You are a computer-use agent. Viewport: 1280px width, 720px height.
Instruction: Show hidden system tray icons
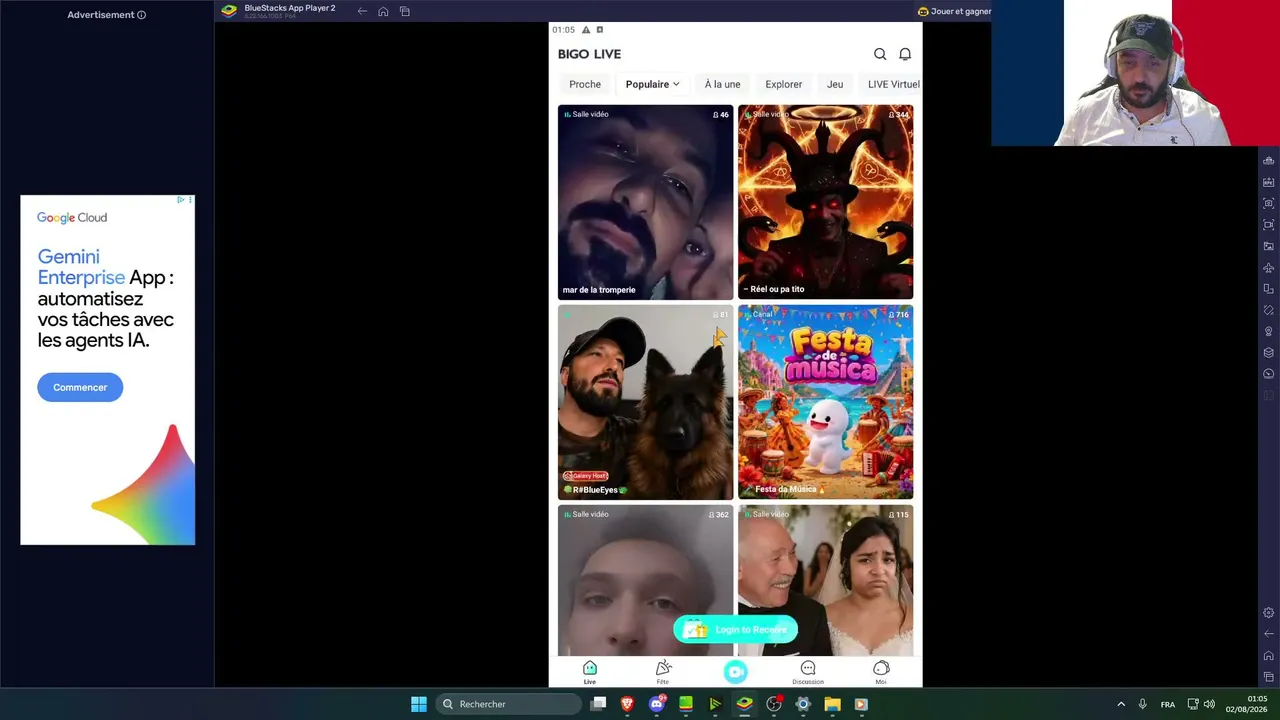click(1121, 704)
